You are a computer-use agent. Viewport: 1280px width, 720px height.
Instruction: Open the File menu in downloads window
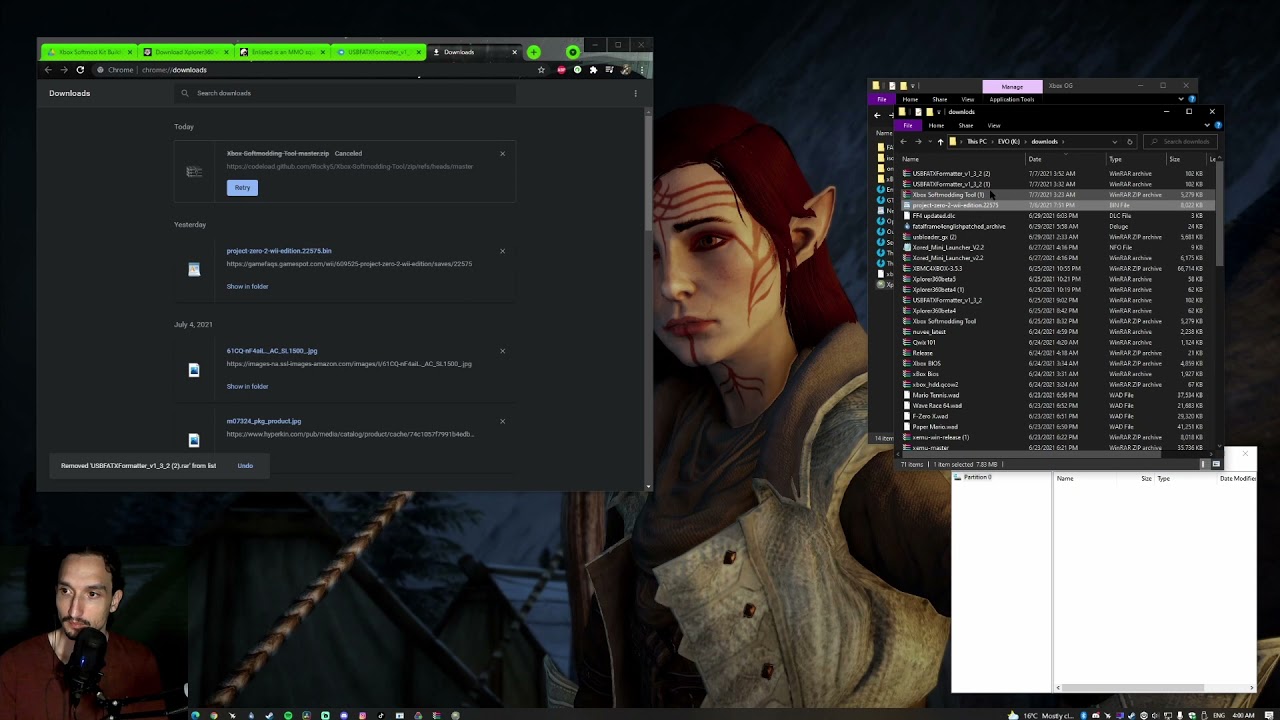908,125
